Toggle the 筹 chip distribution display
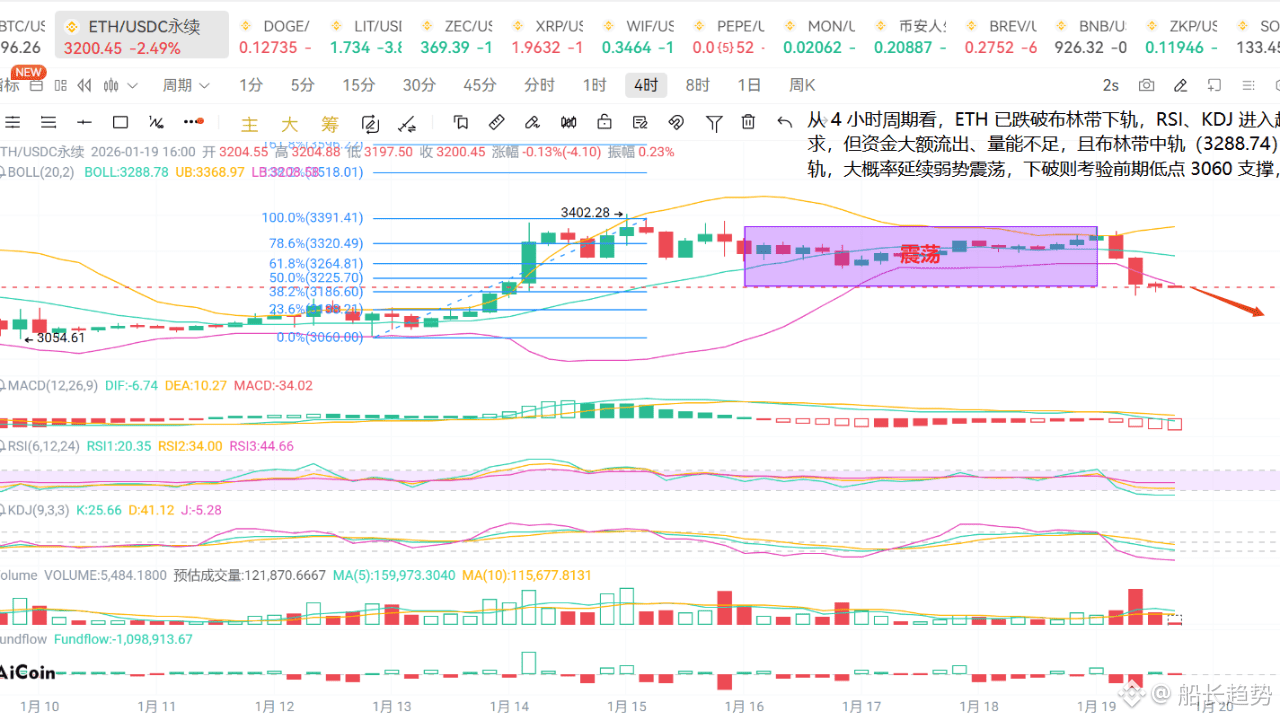1280x720 pixels. (328, 122)
